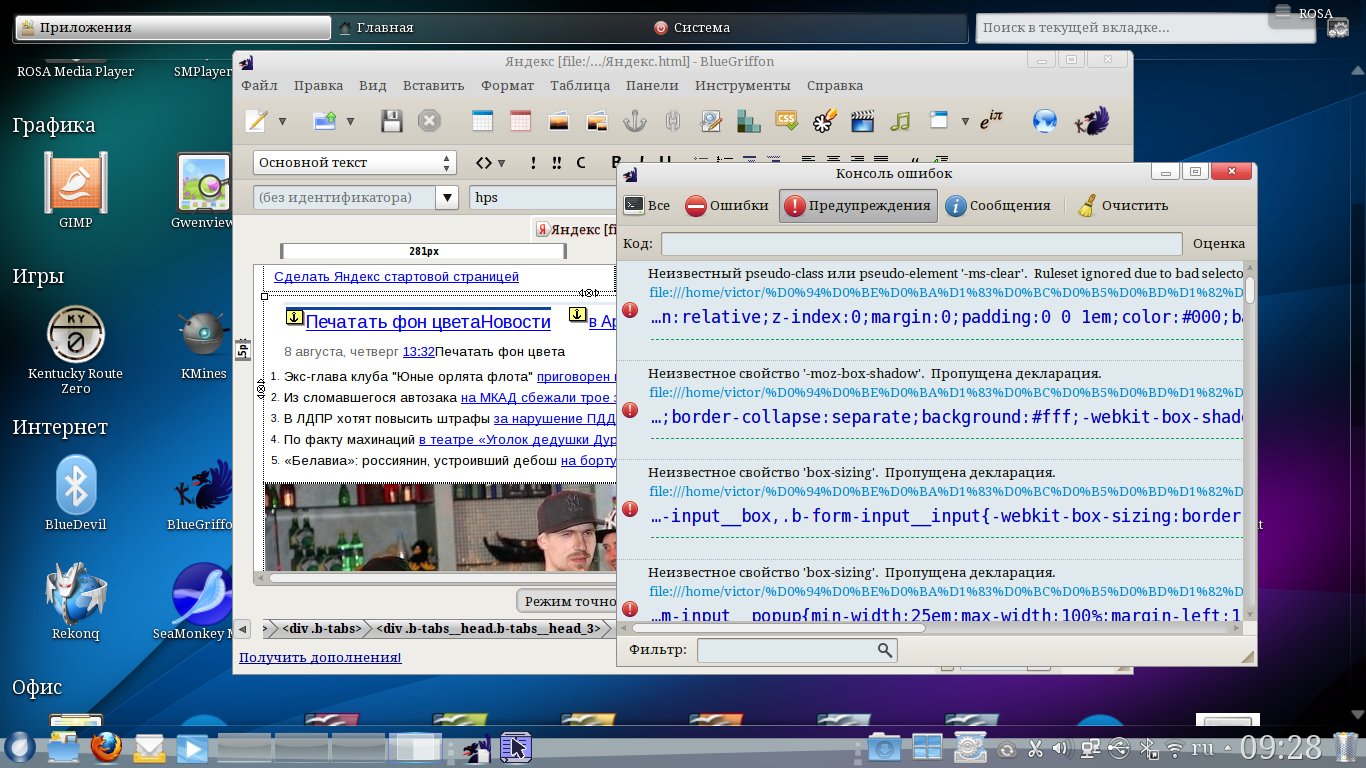
Task: Toggle the Предупреждения warnings filter
Action: pyautogui.click(x=858, y=206)
